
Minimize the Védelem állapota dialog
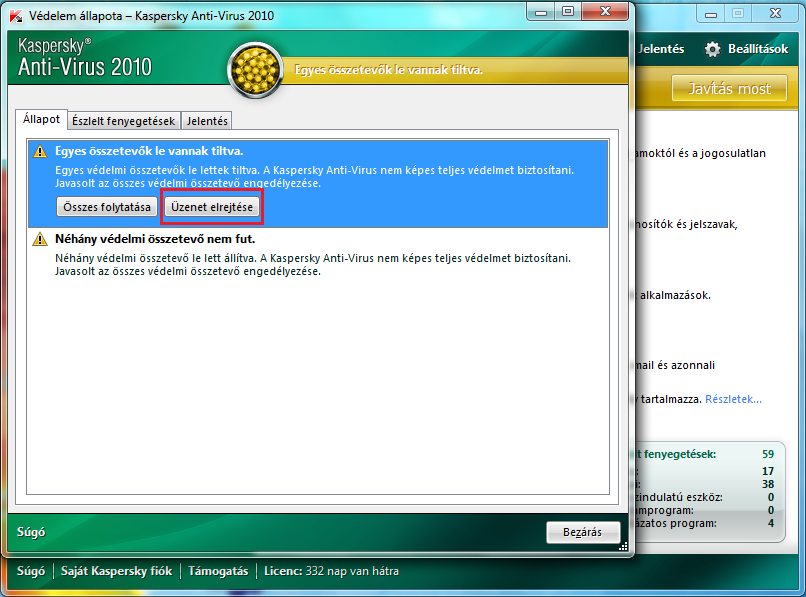point(541,12)
